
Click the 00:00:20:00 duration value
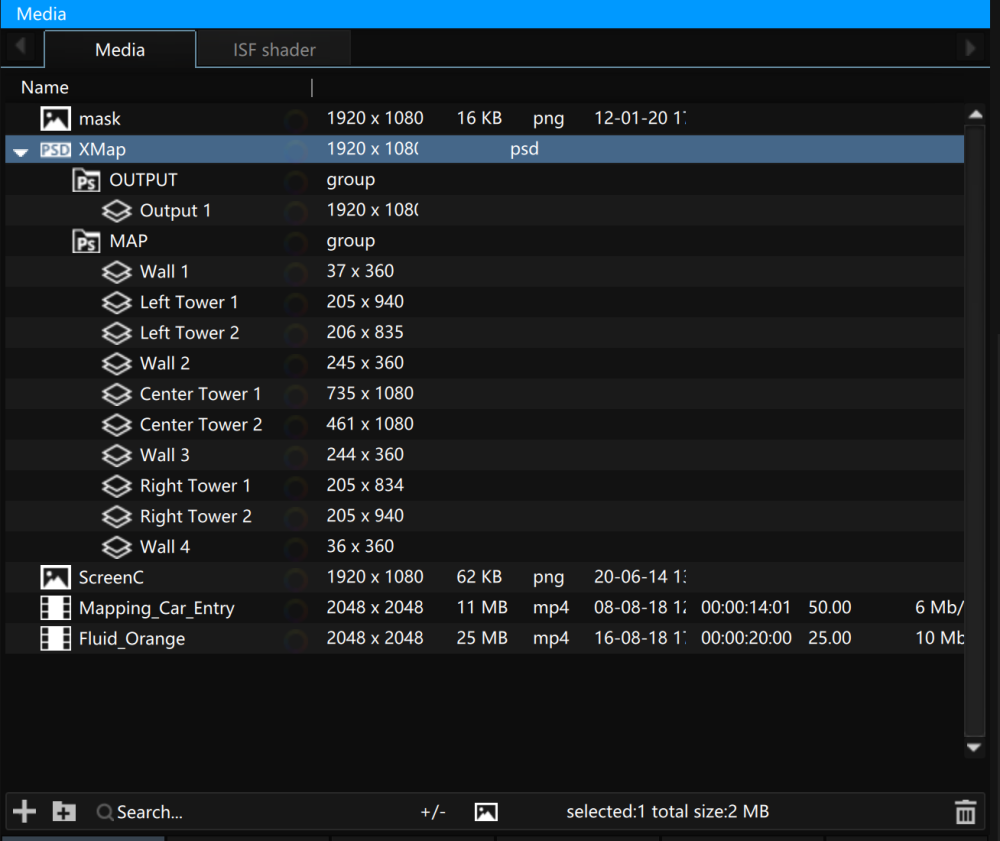pos(746,638)
